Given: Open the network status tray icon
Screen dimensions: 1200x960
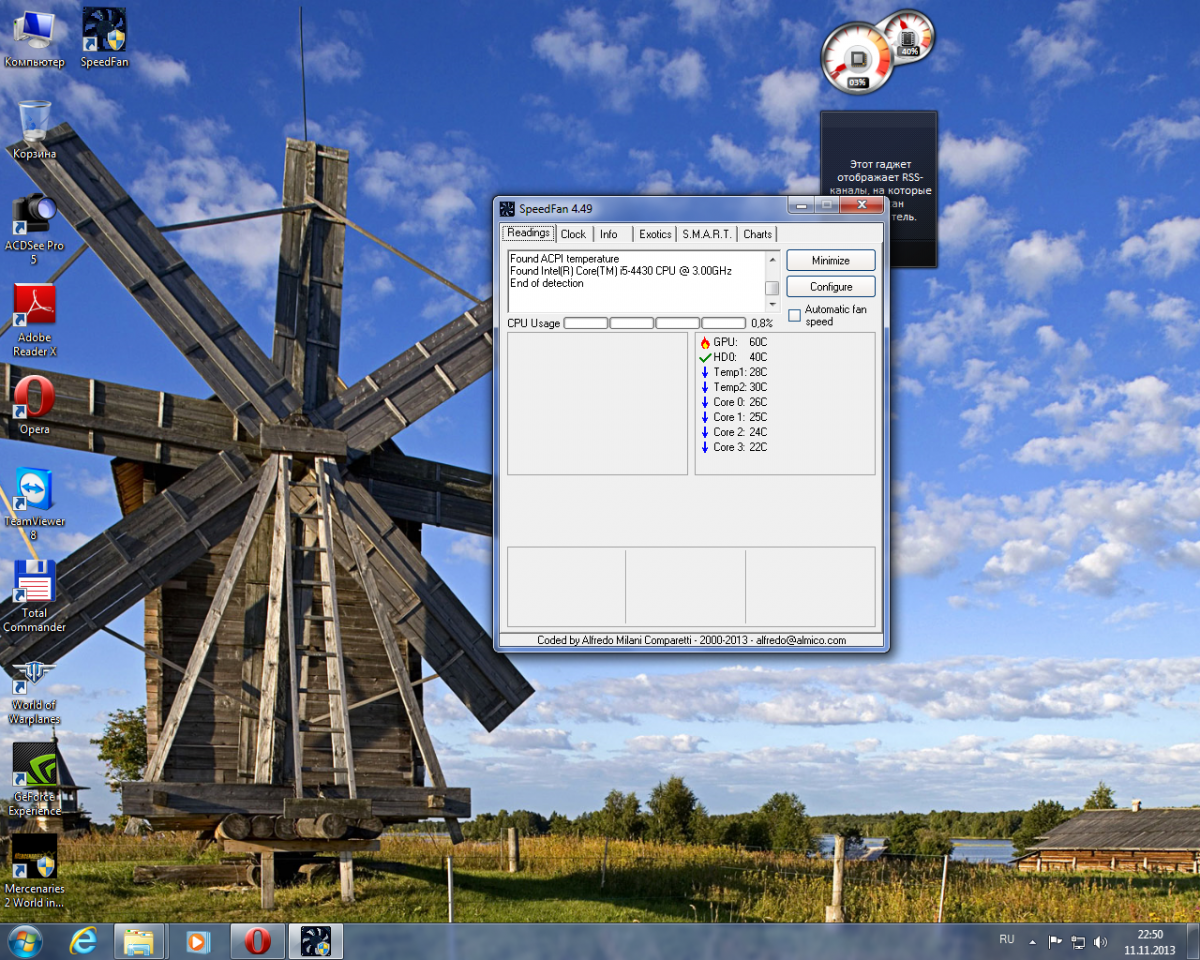Looking at the screenshot, I should 1078,941.
